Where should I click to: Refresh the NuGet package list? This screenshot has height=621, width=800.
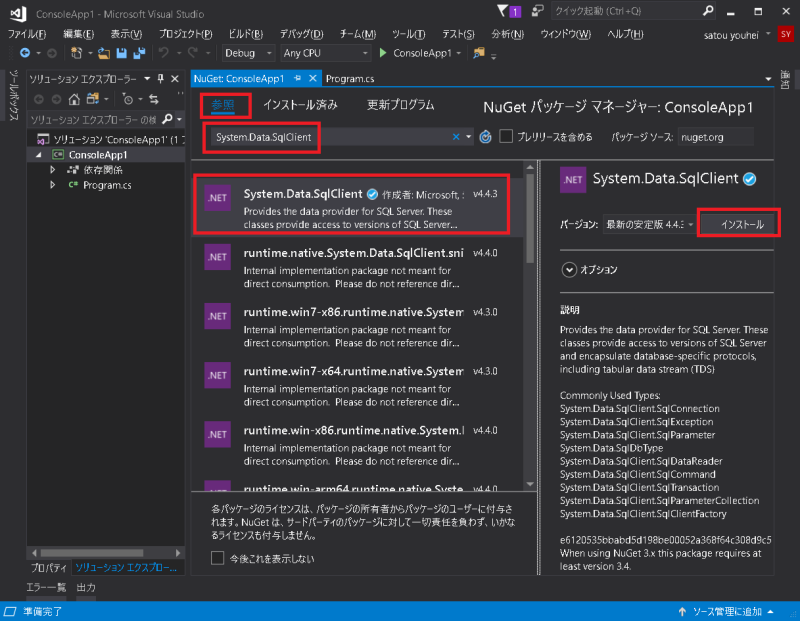(485, 137)
